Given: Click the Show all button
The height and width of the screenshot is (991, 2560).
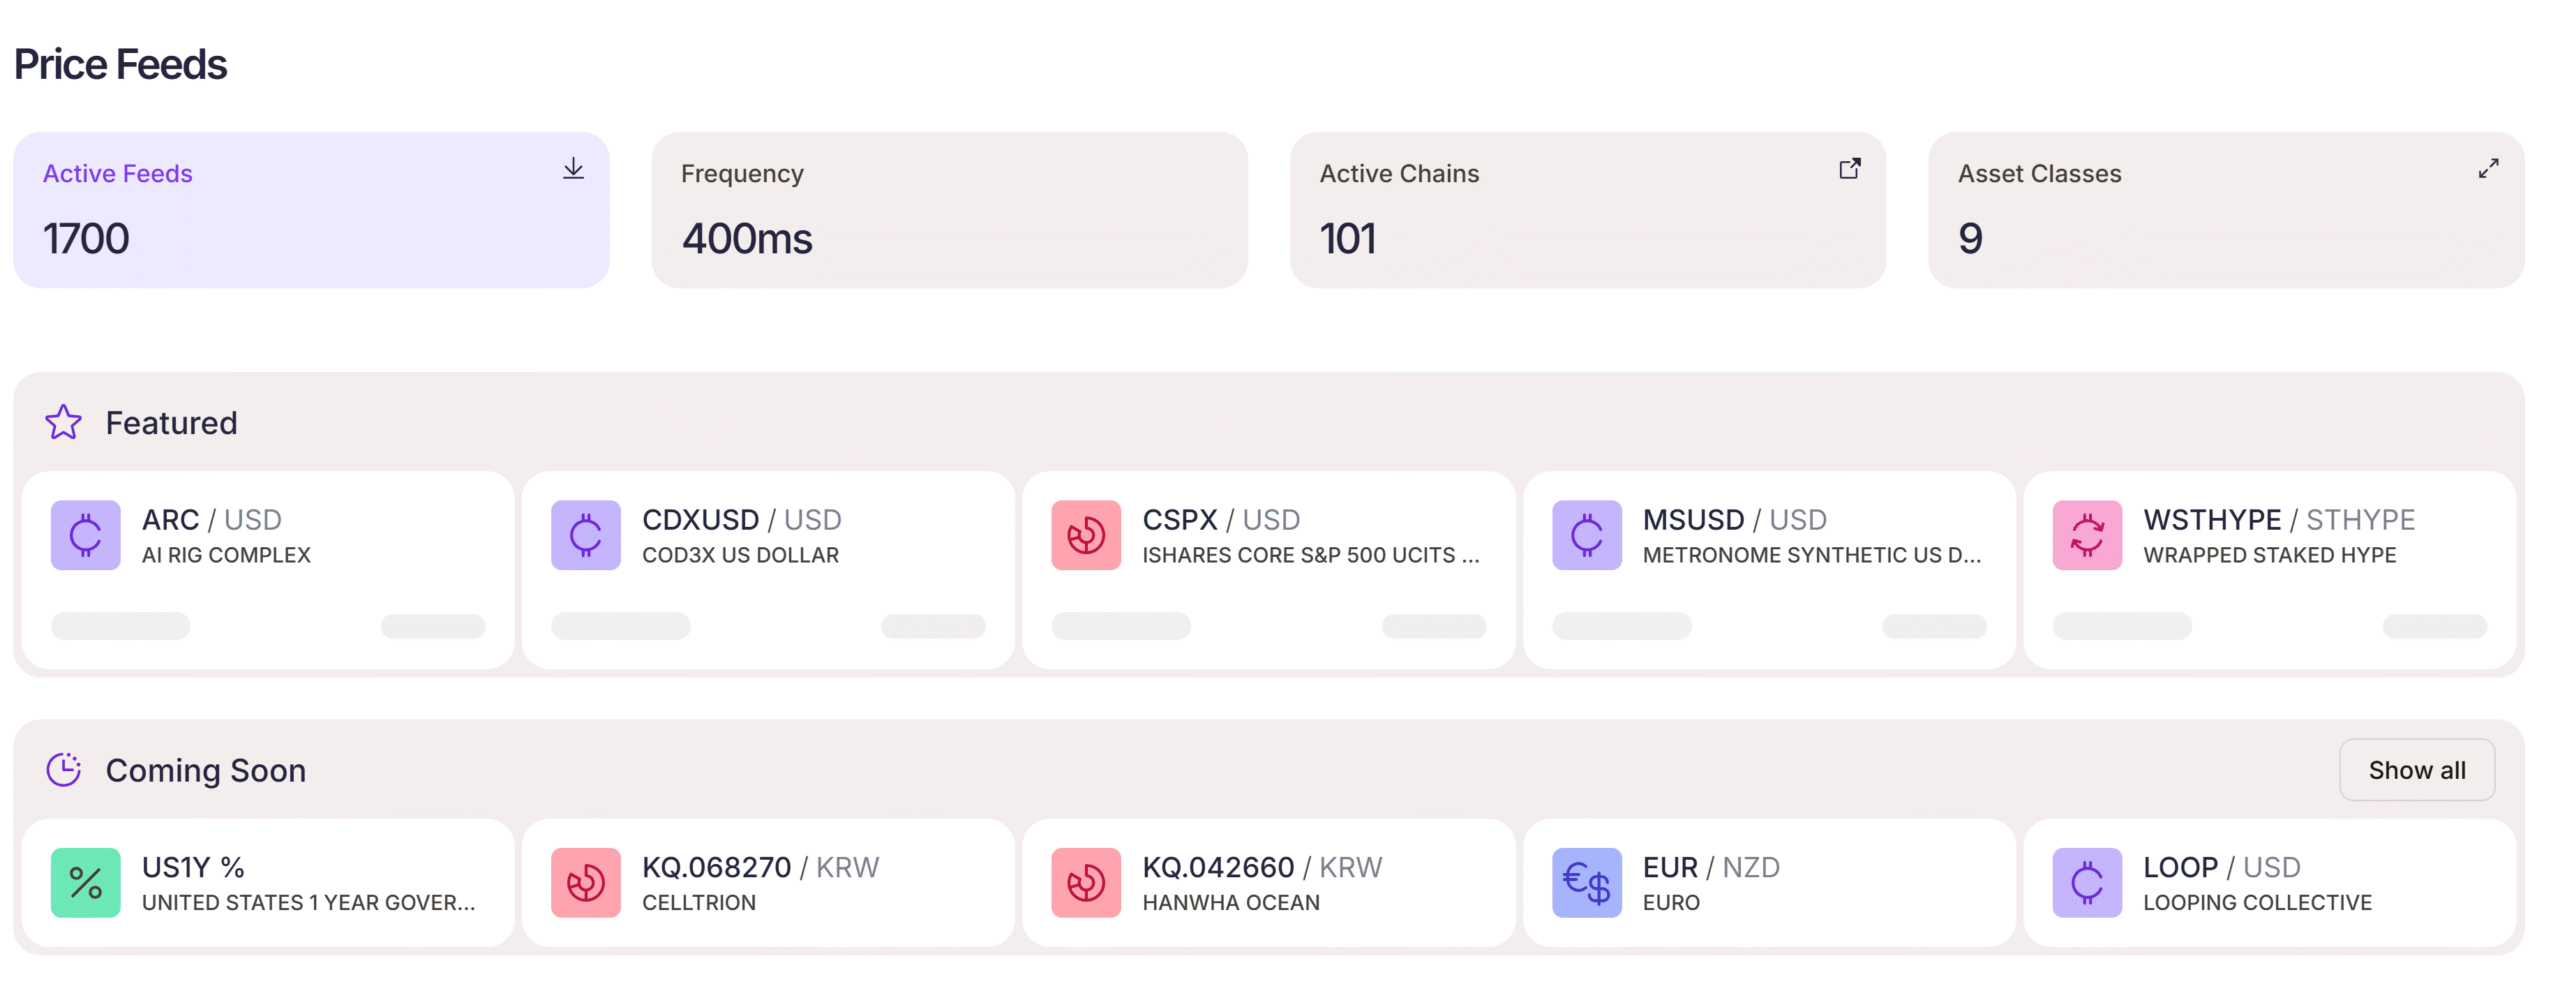Looking at the screenshot, I should 2417,769.
